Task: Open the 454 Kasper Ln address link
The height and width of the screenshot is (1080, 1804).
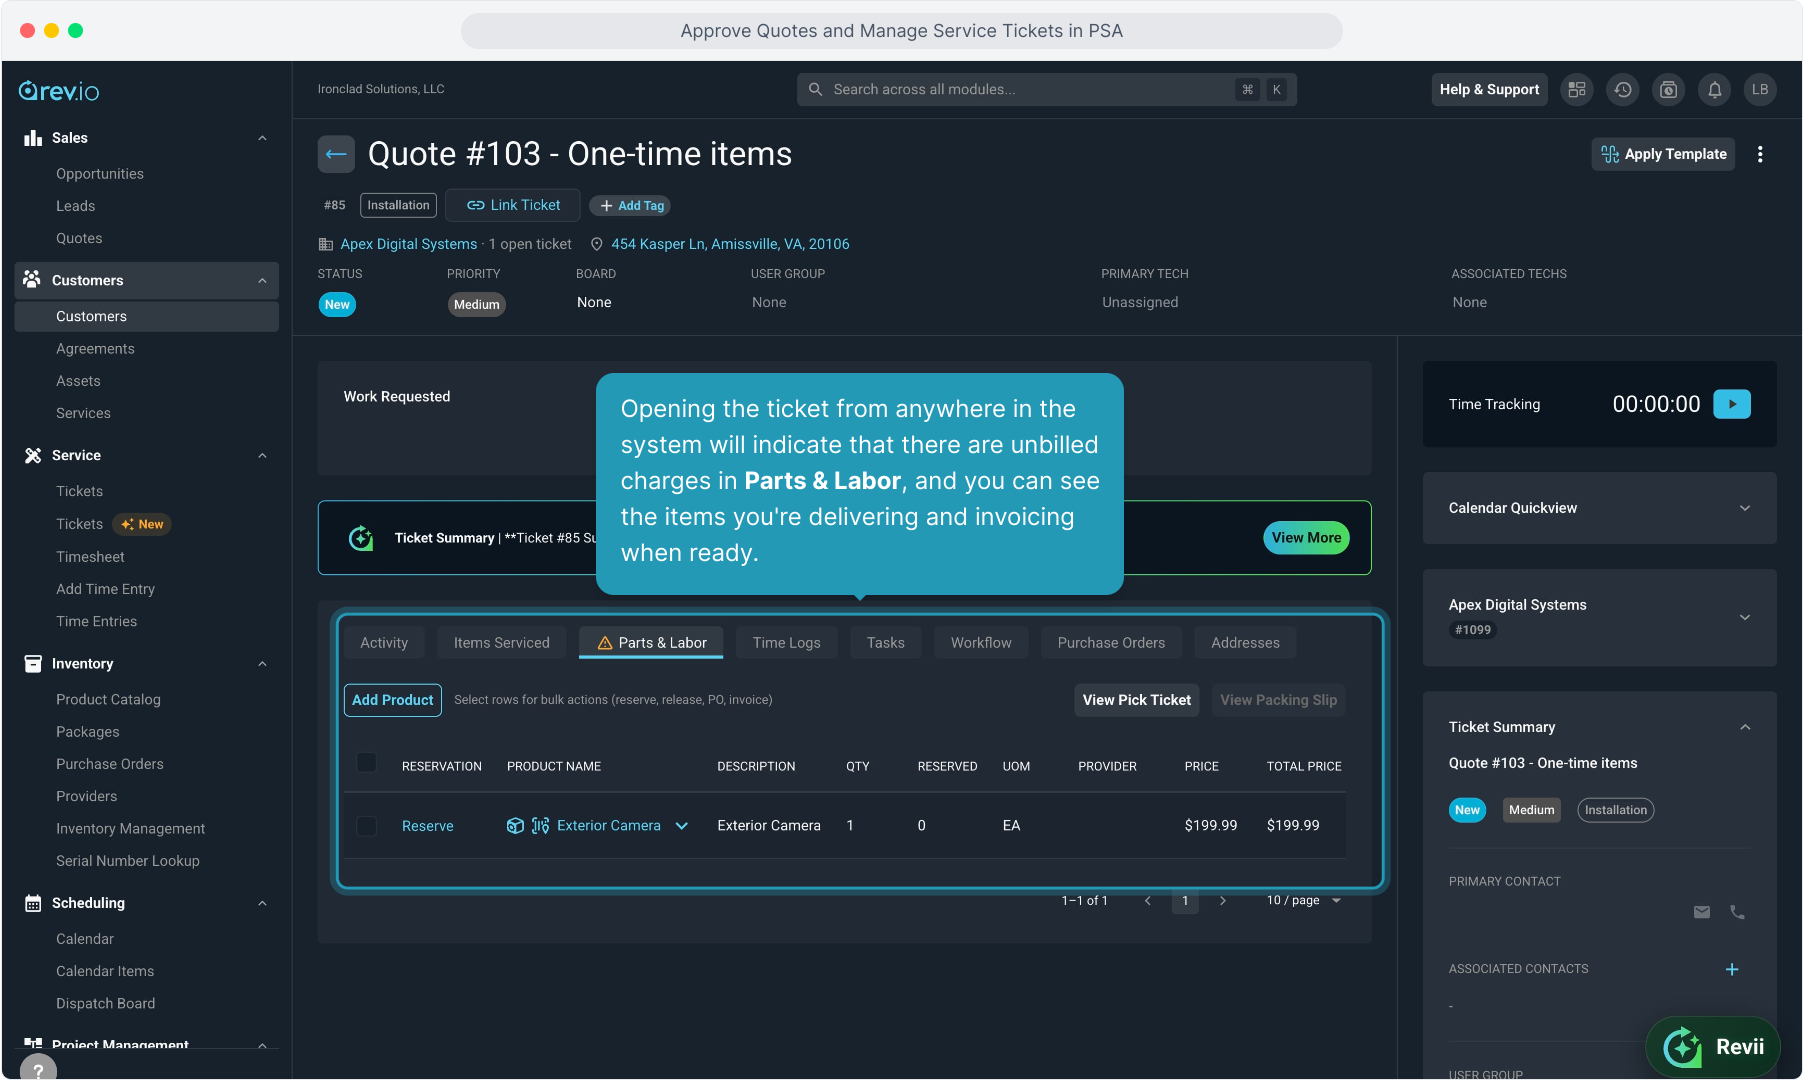Action: click(x=731, y=244)
